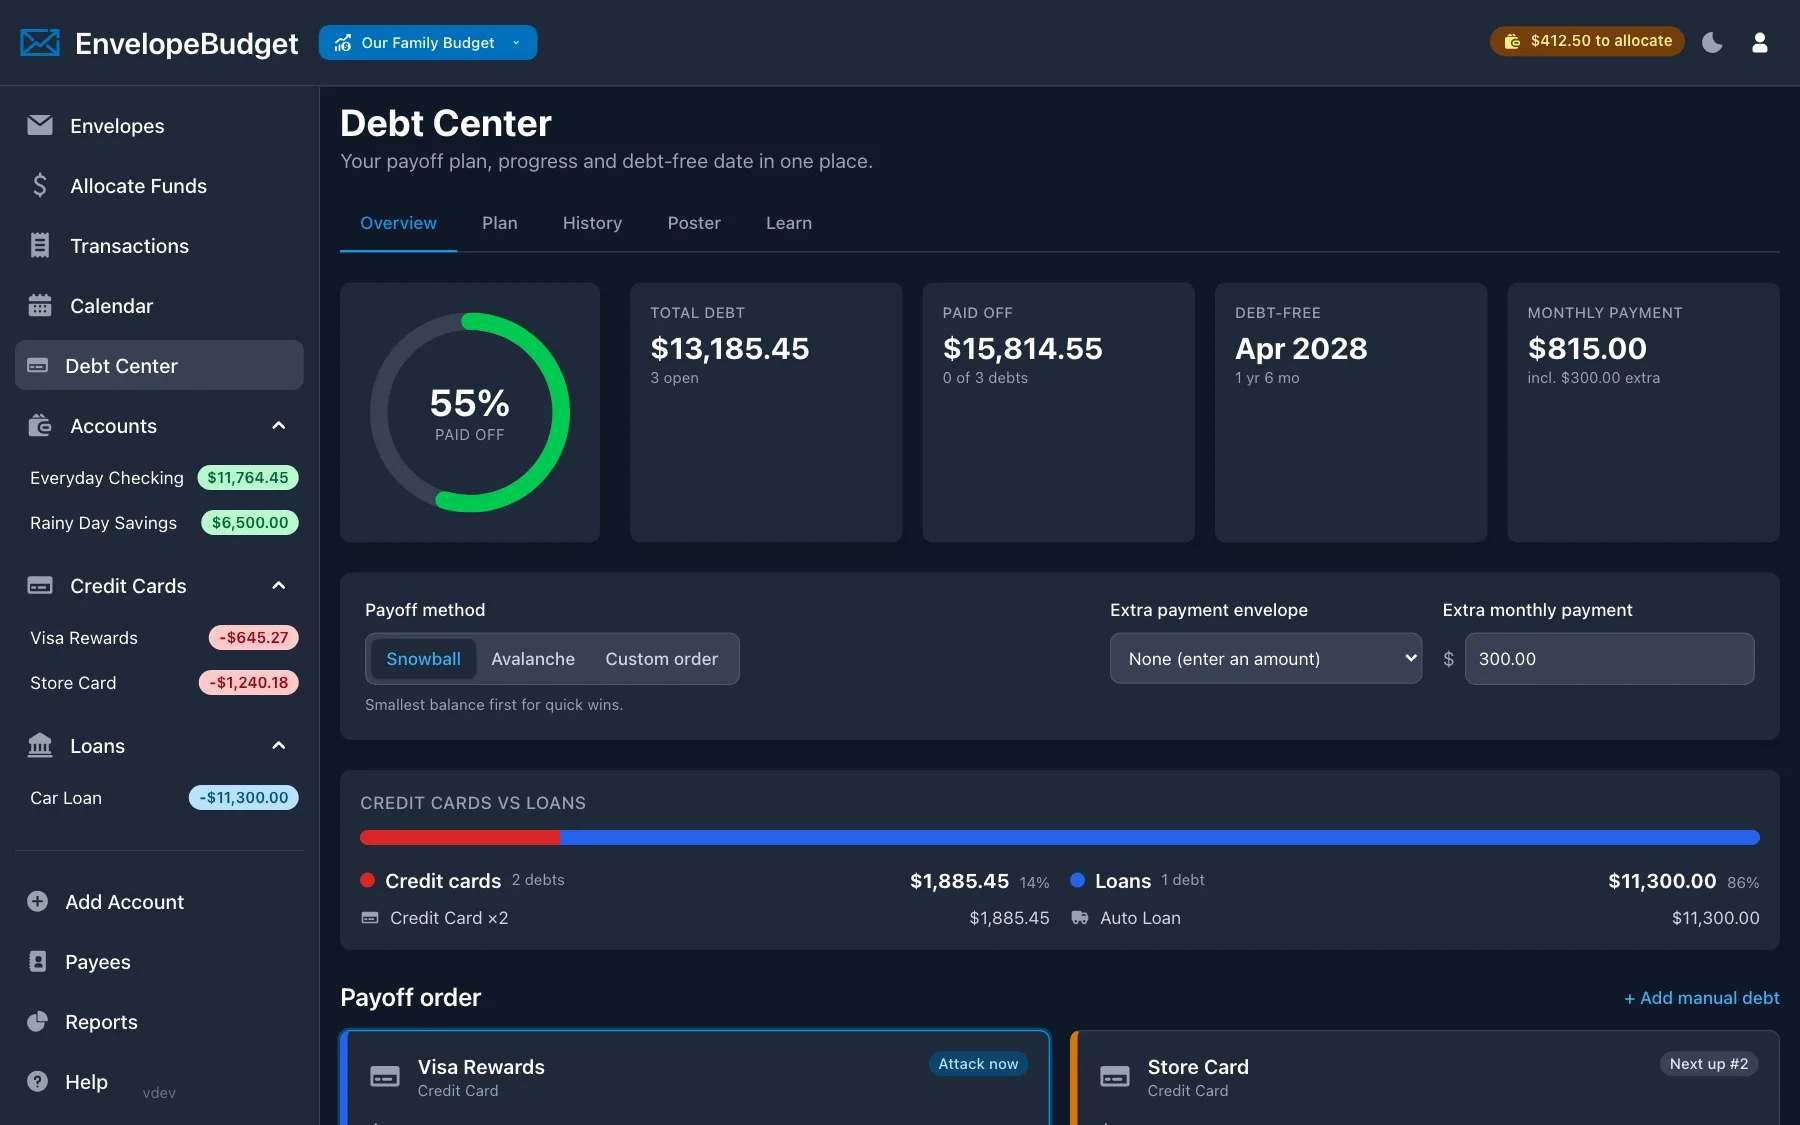Open the Our Family Budget dropdown
Screen dimensions: 1800x1125
click(x=428, y=42)
